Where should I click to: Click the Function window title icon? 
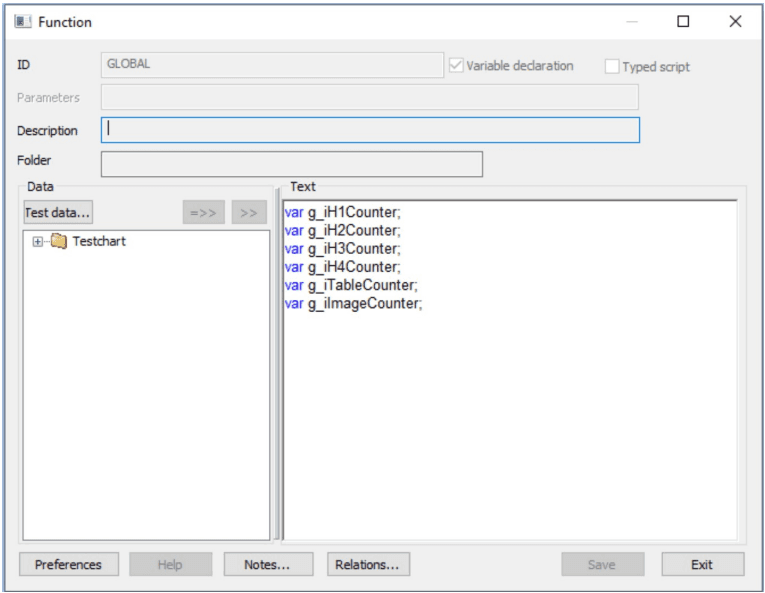(22, 21)
